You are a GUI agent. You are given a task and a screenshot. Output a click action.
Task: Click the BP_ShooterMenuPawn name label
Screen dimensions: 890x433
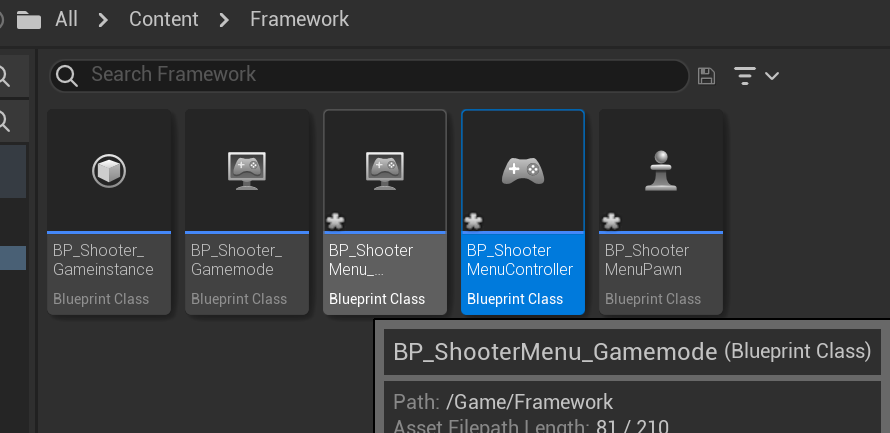click(x=646, y=260)
